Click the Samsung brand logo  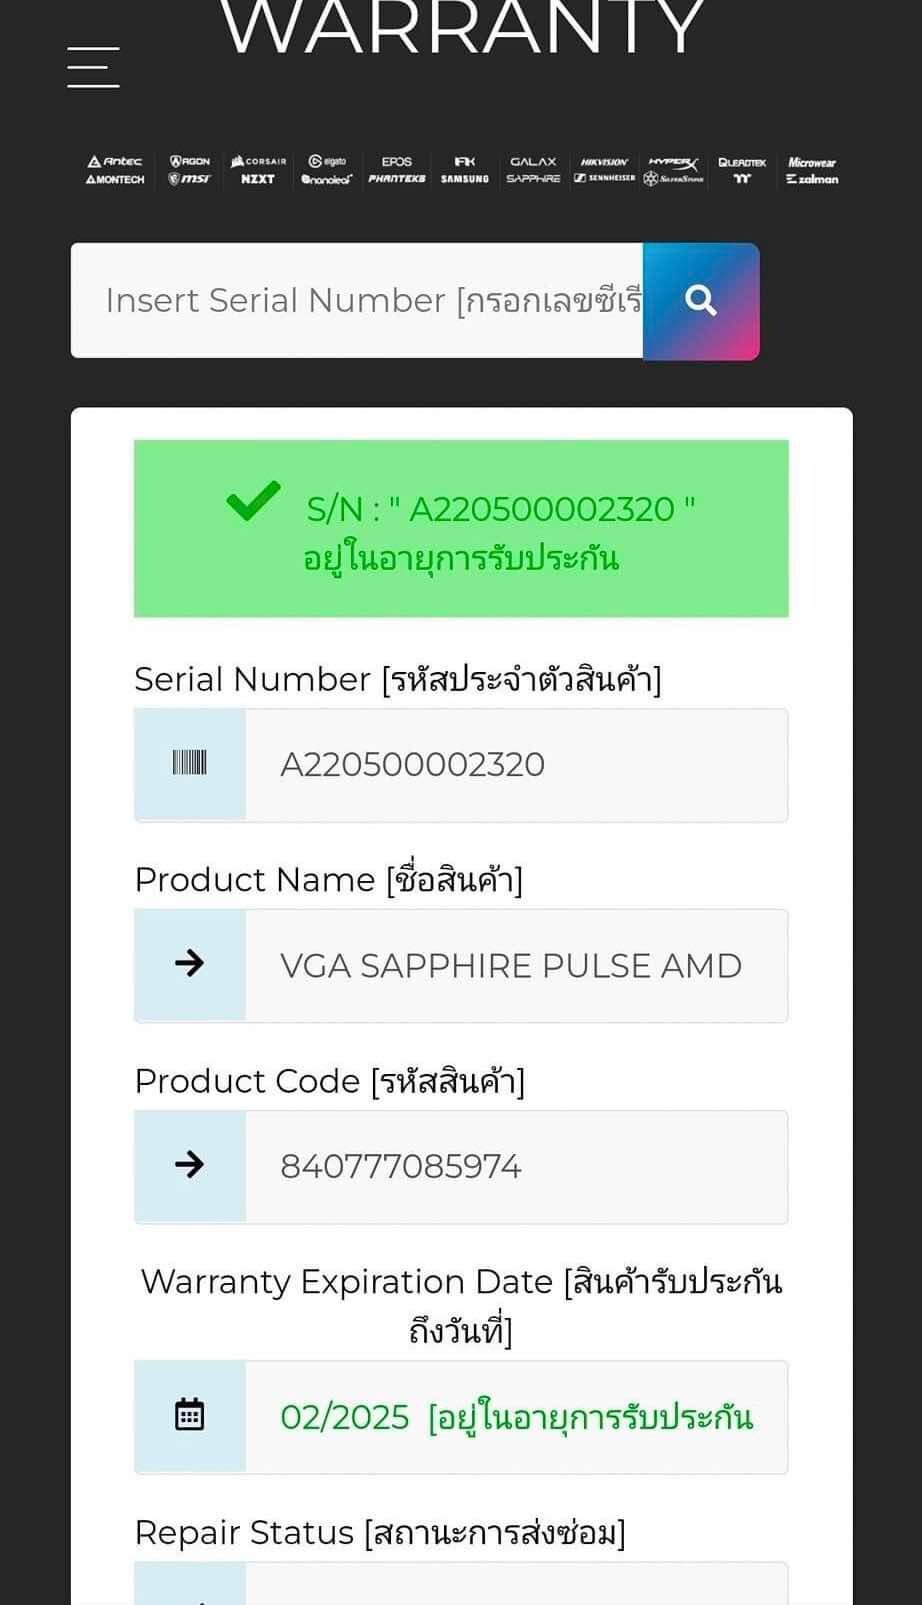[x=465, y=180]
